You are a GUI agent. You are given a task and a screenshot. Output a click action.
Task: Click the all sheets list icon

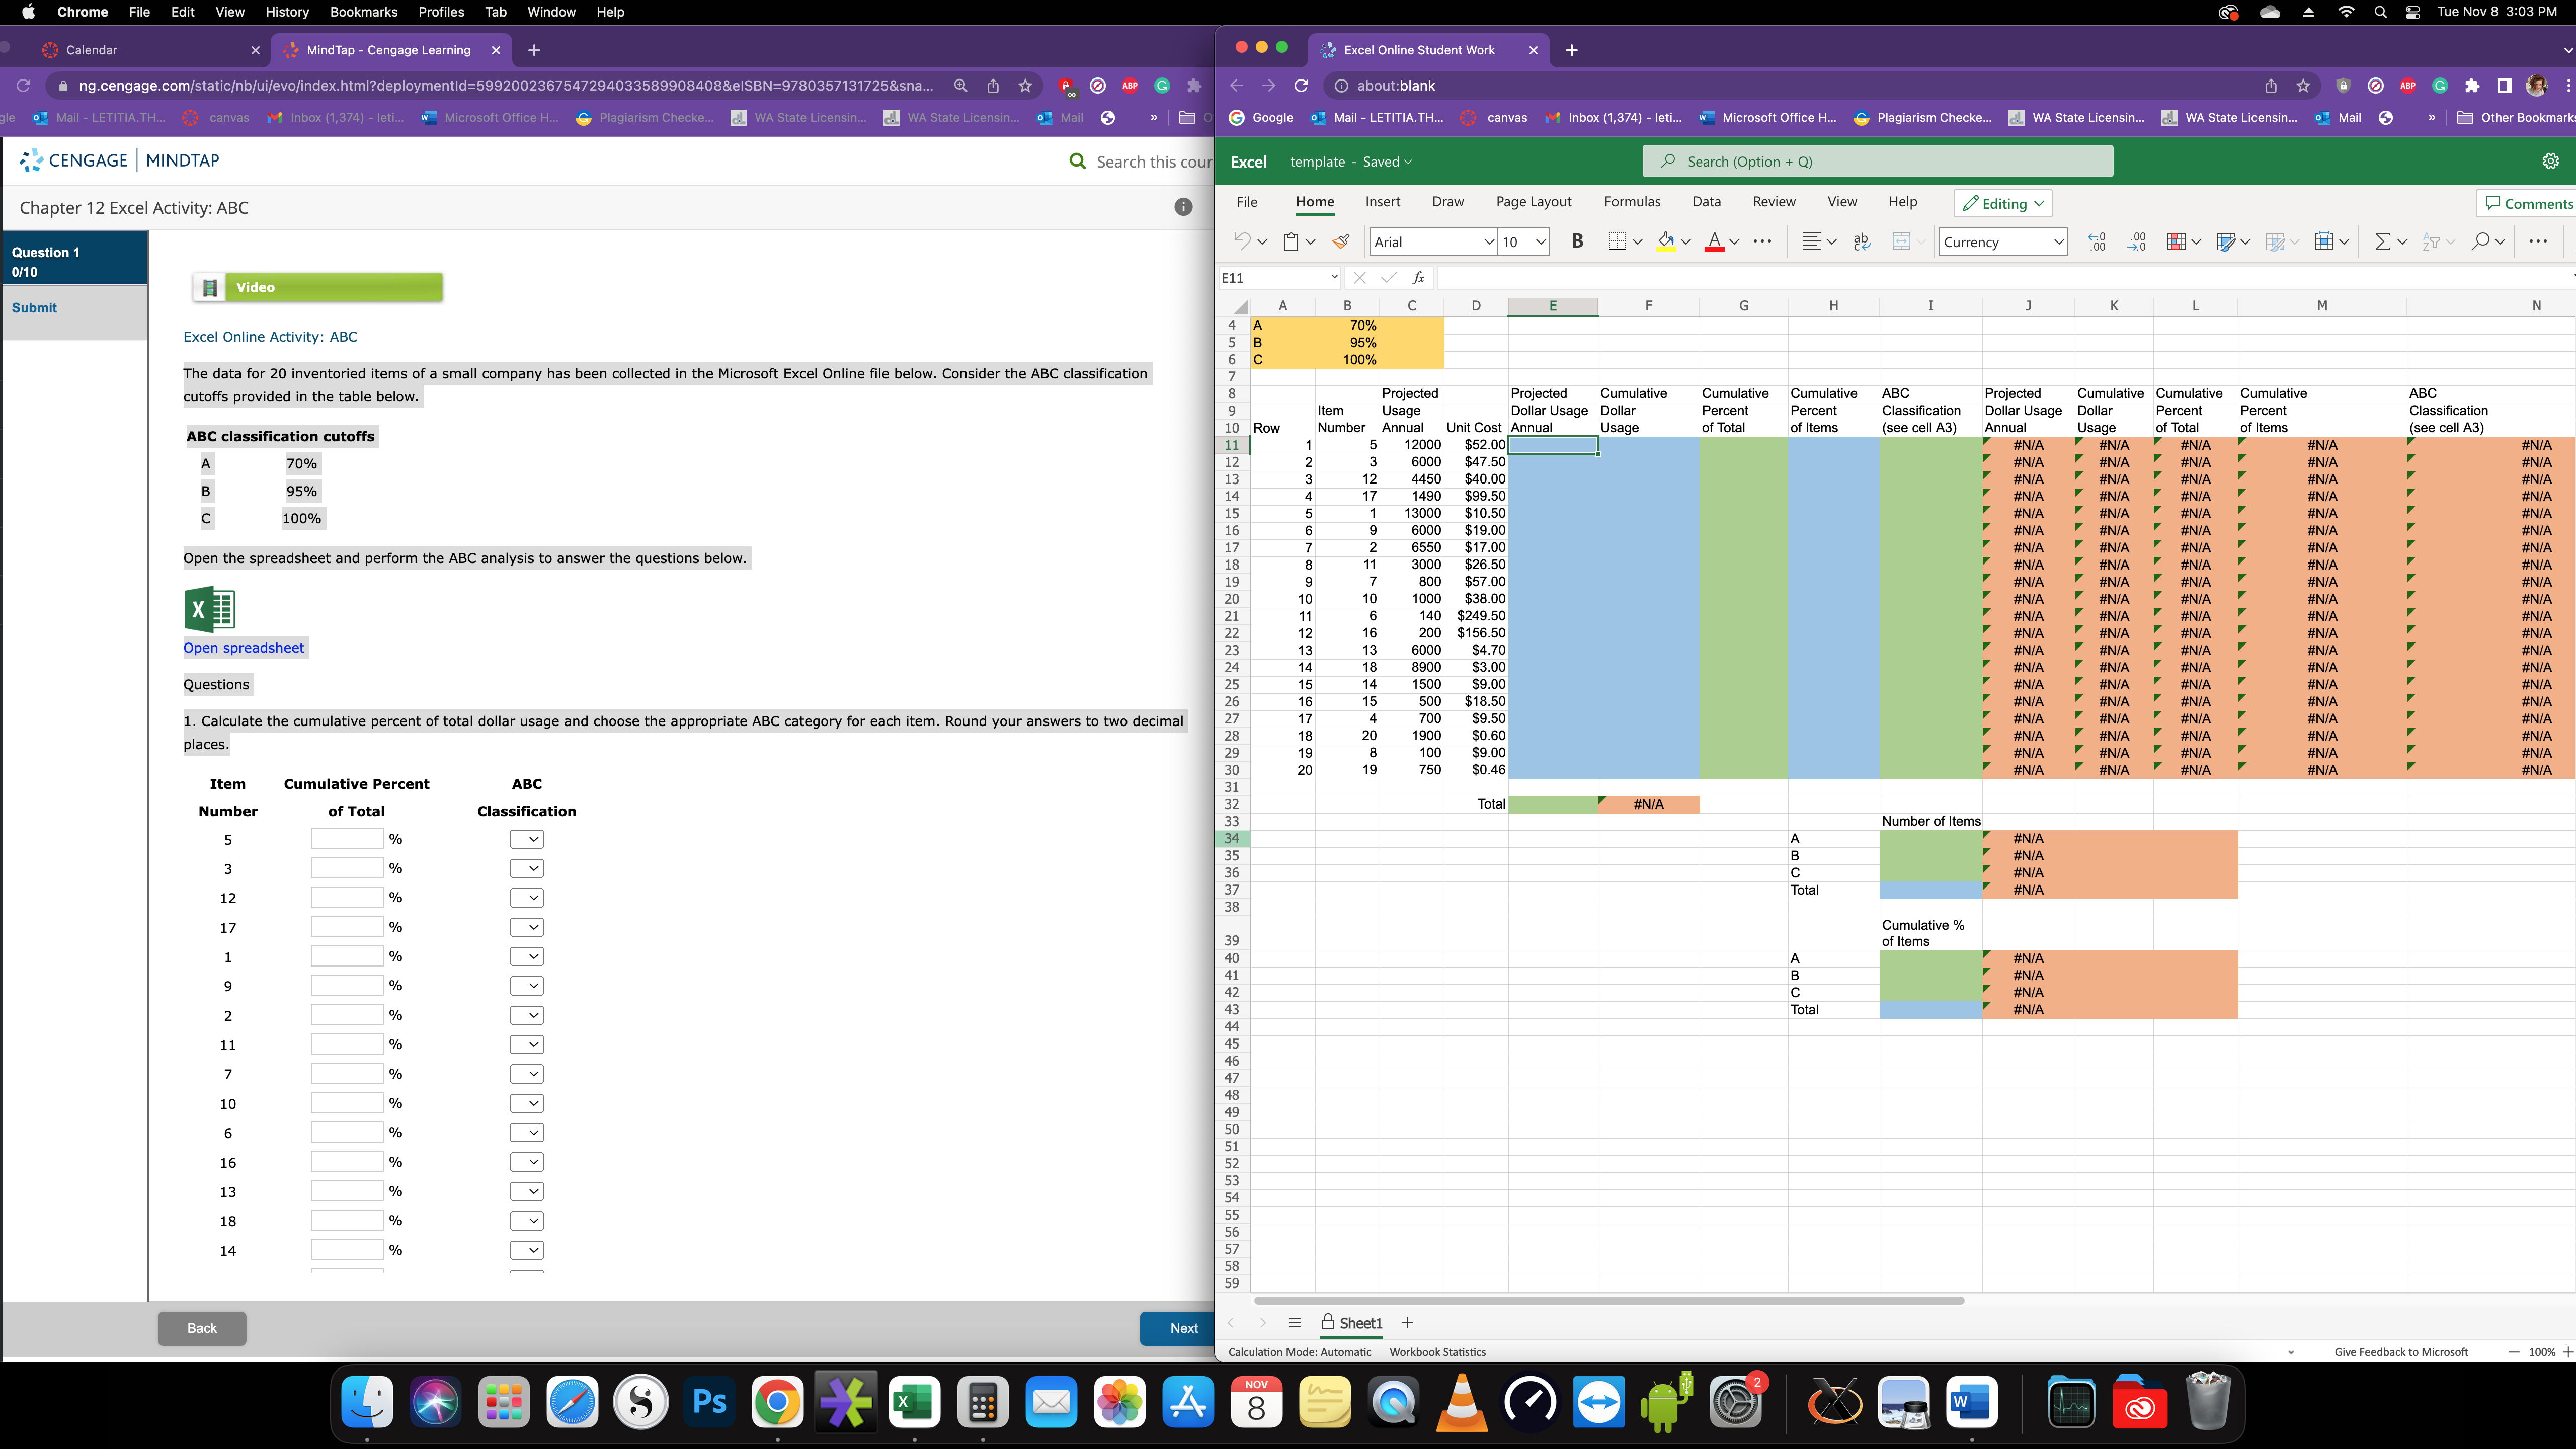tap(1295, 1323)
